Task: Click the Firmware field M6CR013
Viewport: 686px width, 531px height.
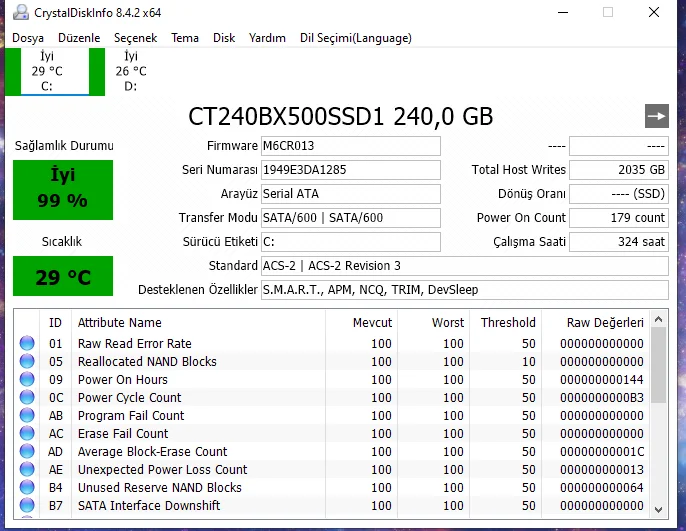Action: (351, 146)
